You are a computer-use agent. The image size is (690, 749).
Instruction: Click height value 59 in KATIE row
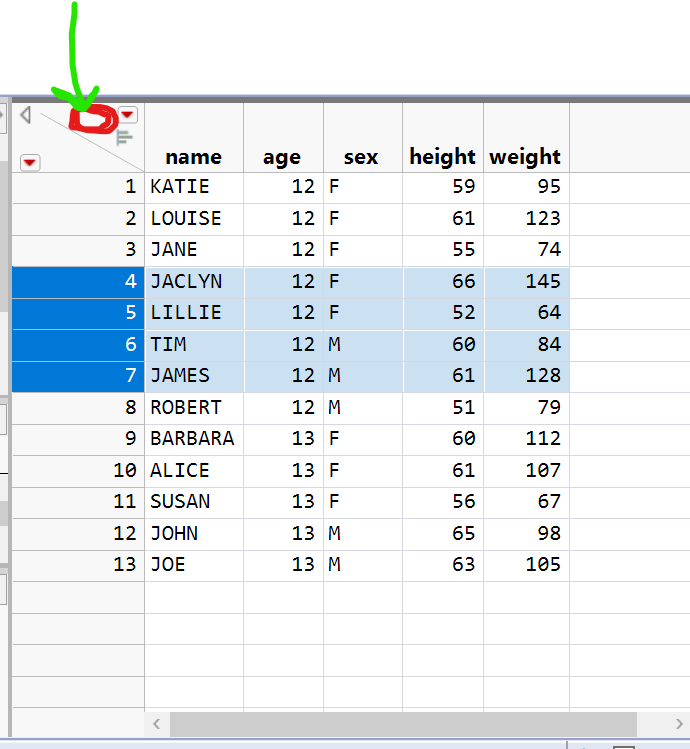click(x=464, y=187)
